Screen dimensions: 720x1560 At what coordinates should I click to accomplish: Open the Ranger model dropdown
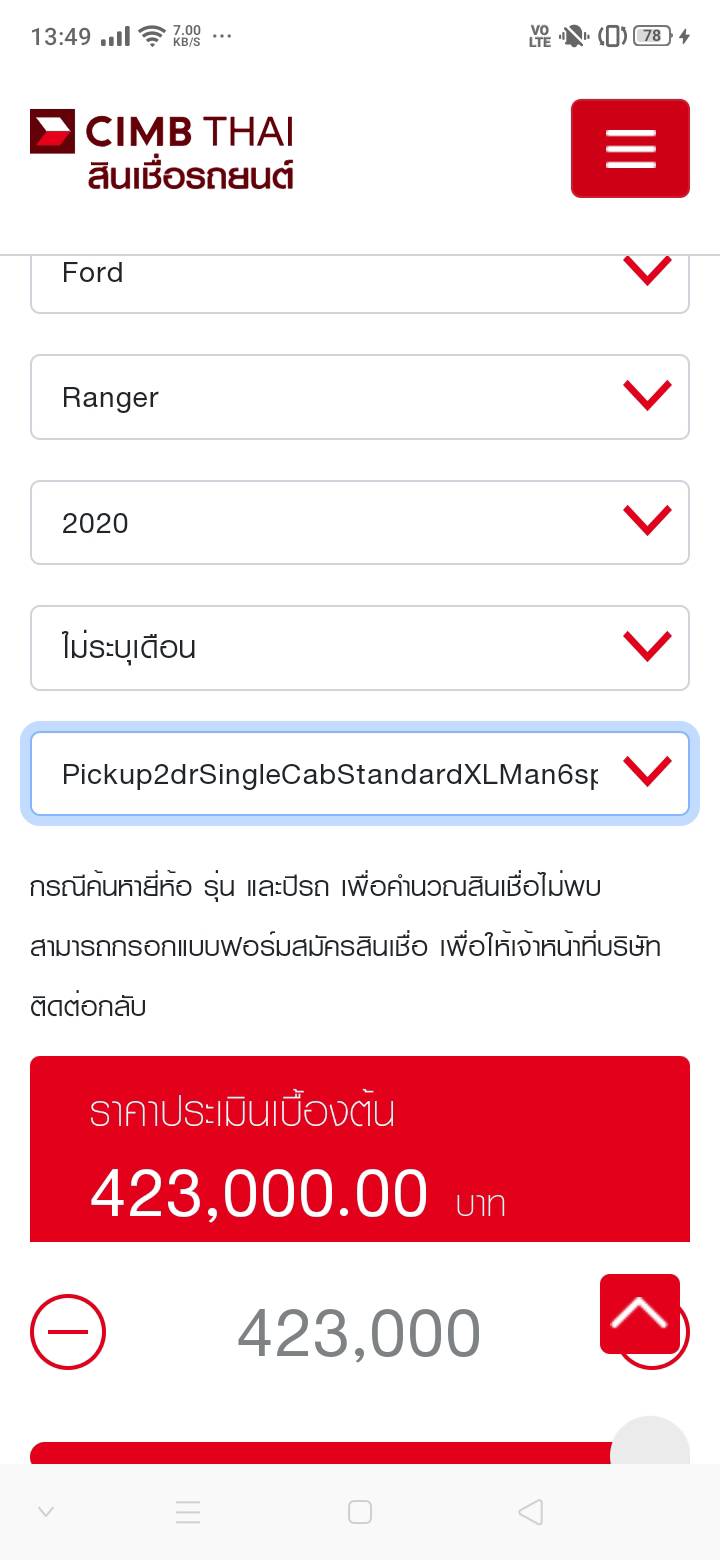[360, 397]
